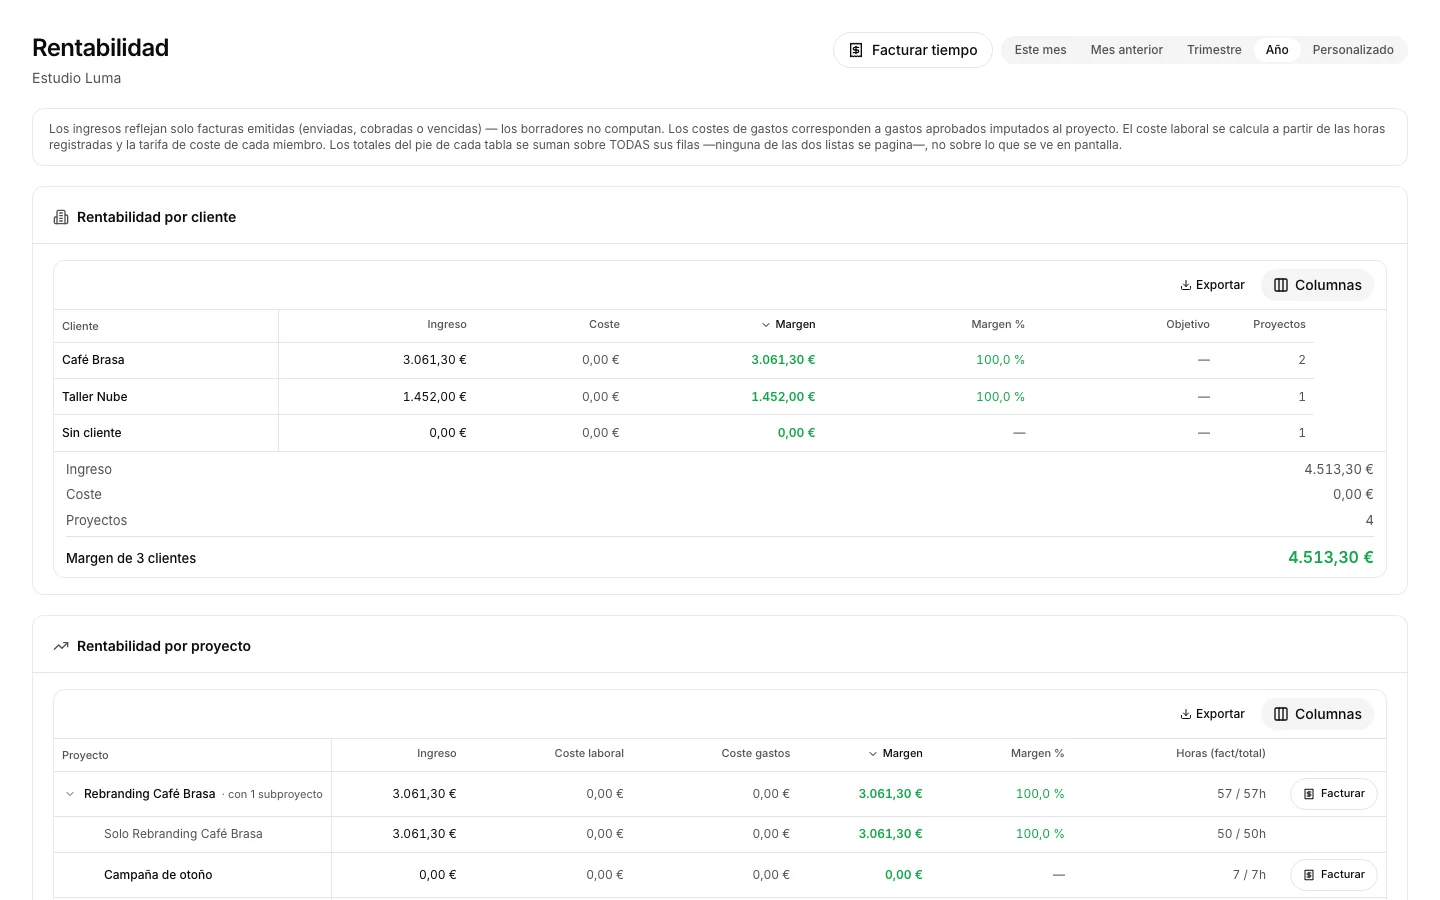The height and width of the screenshot is (900, 1440).
Task: Collapse the Rebranding Café Brasa project row
Action: 70,794
